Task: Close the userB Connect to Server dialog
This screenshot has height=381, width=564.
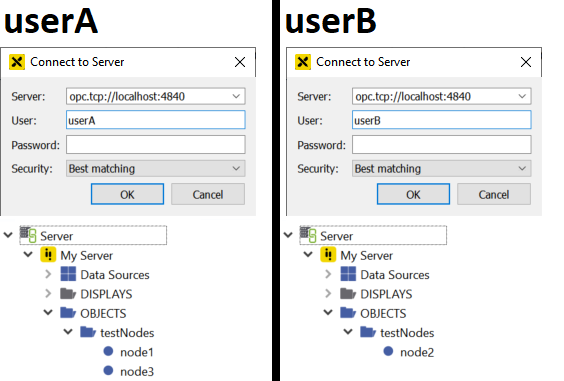Action: 526,62
